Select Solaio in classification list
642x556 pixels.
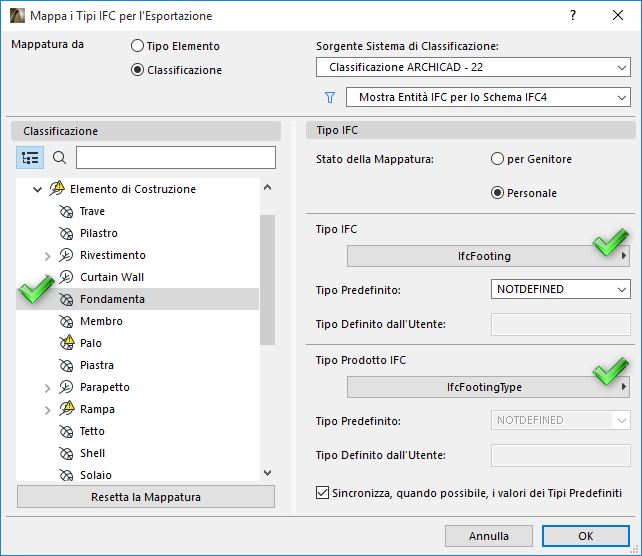pyautogui.click(x=96, y=475)
